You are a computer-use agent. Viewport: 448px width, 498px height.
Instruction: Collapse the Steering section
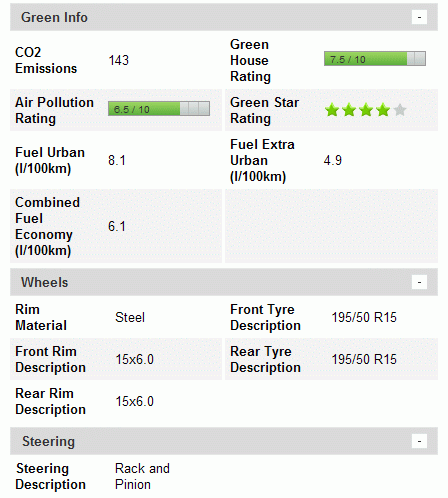point(419,441)
